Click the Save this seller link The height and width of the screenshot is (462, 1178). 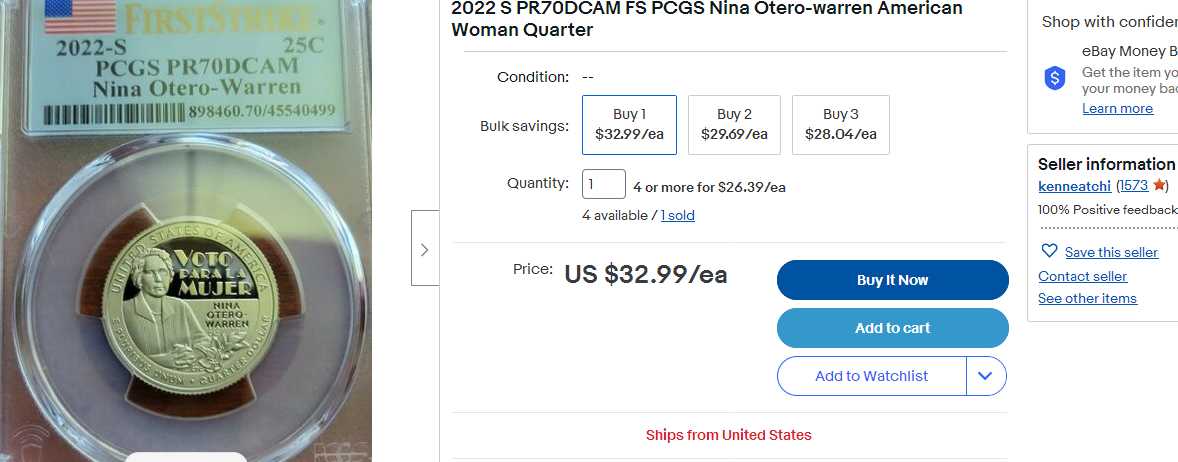(x=1111, y=252)
